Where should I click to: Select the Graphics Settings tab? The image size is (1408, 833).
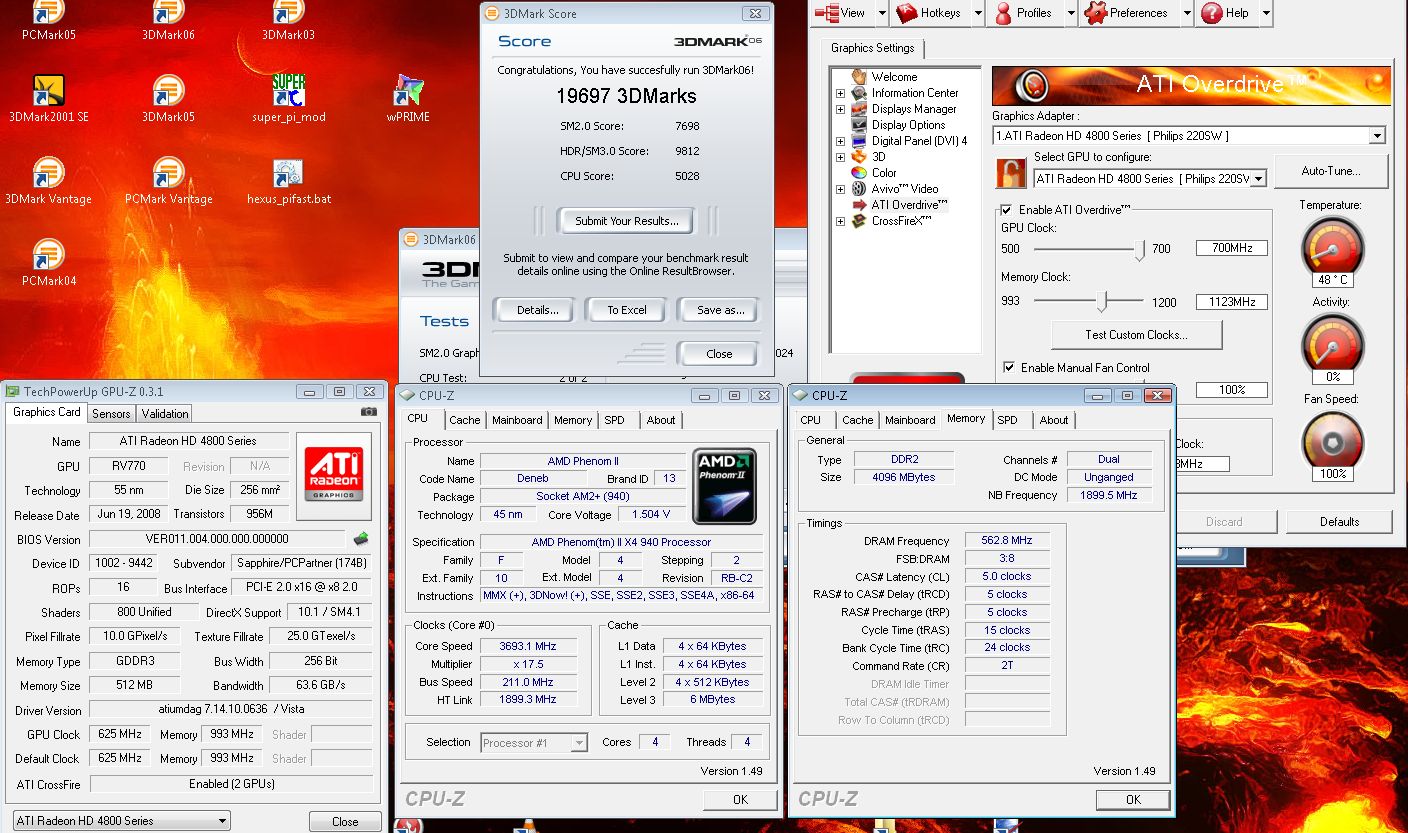(x=873, y=48)
